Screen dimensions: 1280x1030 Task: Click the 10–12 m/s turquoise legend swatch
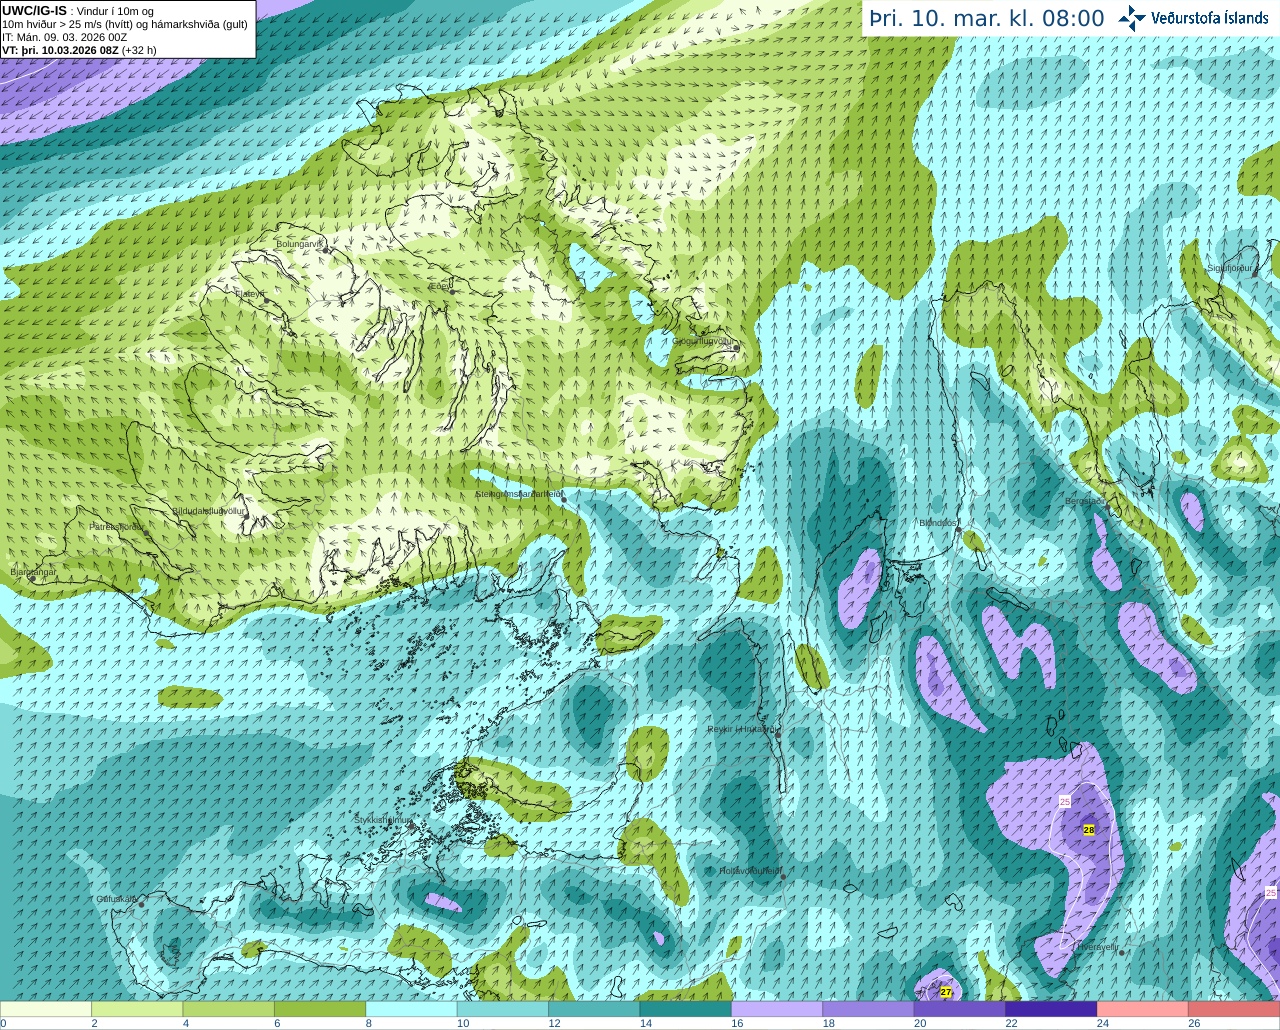503,1009
